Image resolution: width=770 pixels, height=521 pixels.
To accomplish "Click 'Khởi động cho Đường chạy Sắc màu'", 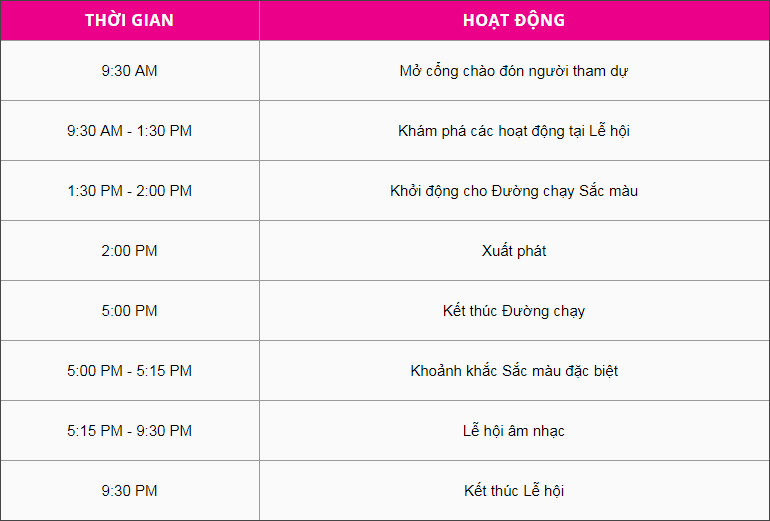I will point(514,191).
